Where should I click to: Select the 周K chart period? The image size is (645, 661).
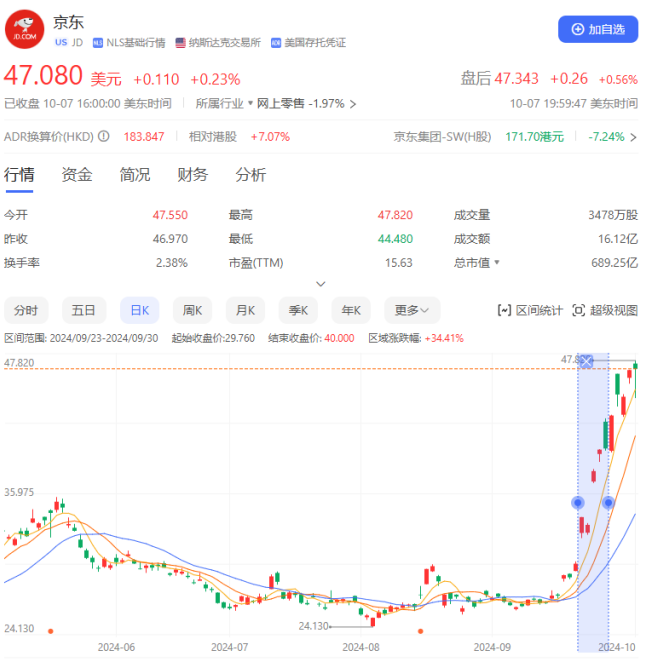[192, 310]
